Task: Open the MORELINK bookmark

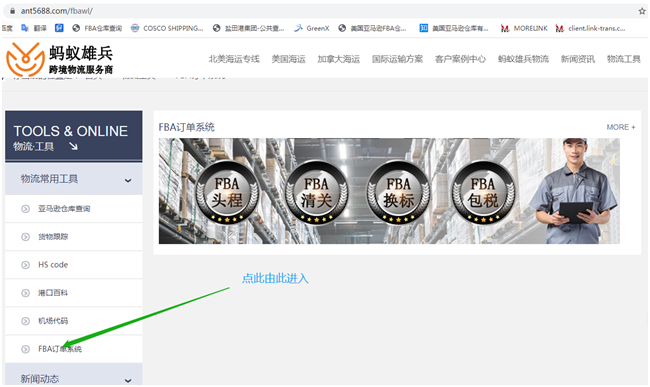Action: point(524,28)
